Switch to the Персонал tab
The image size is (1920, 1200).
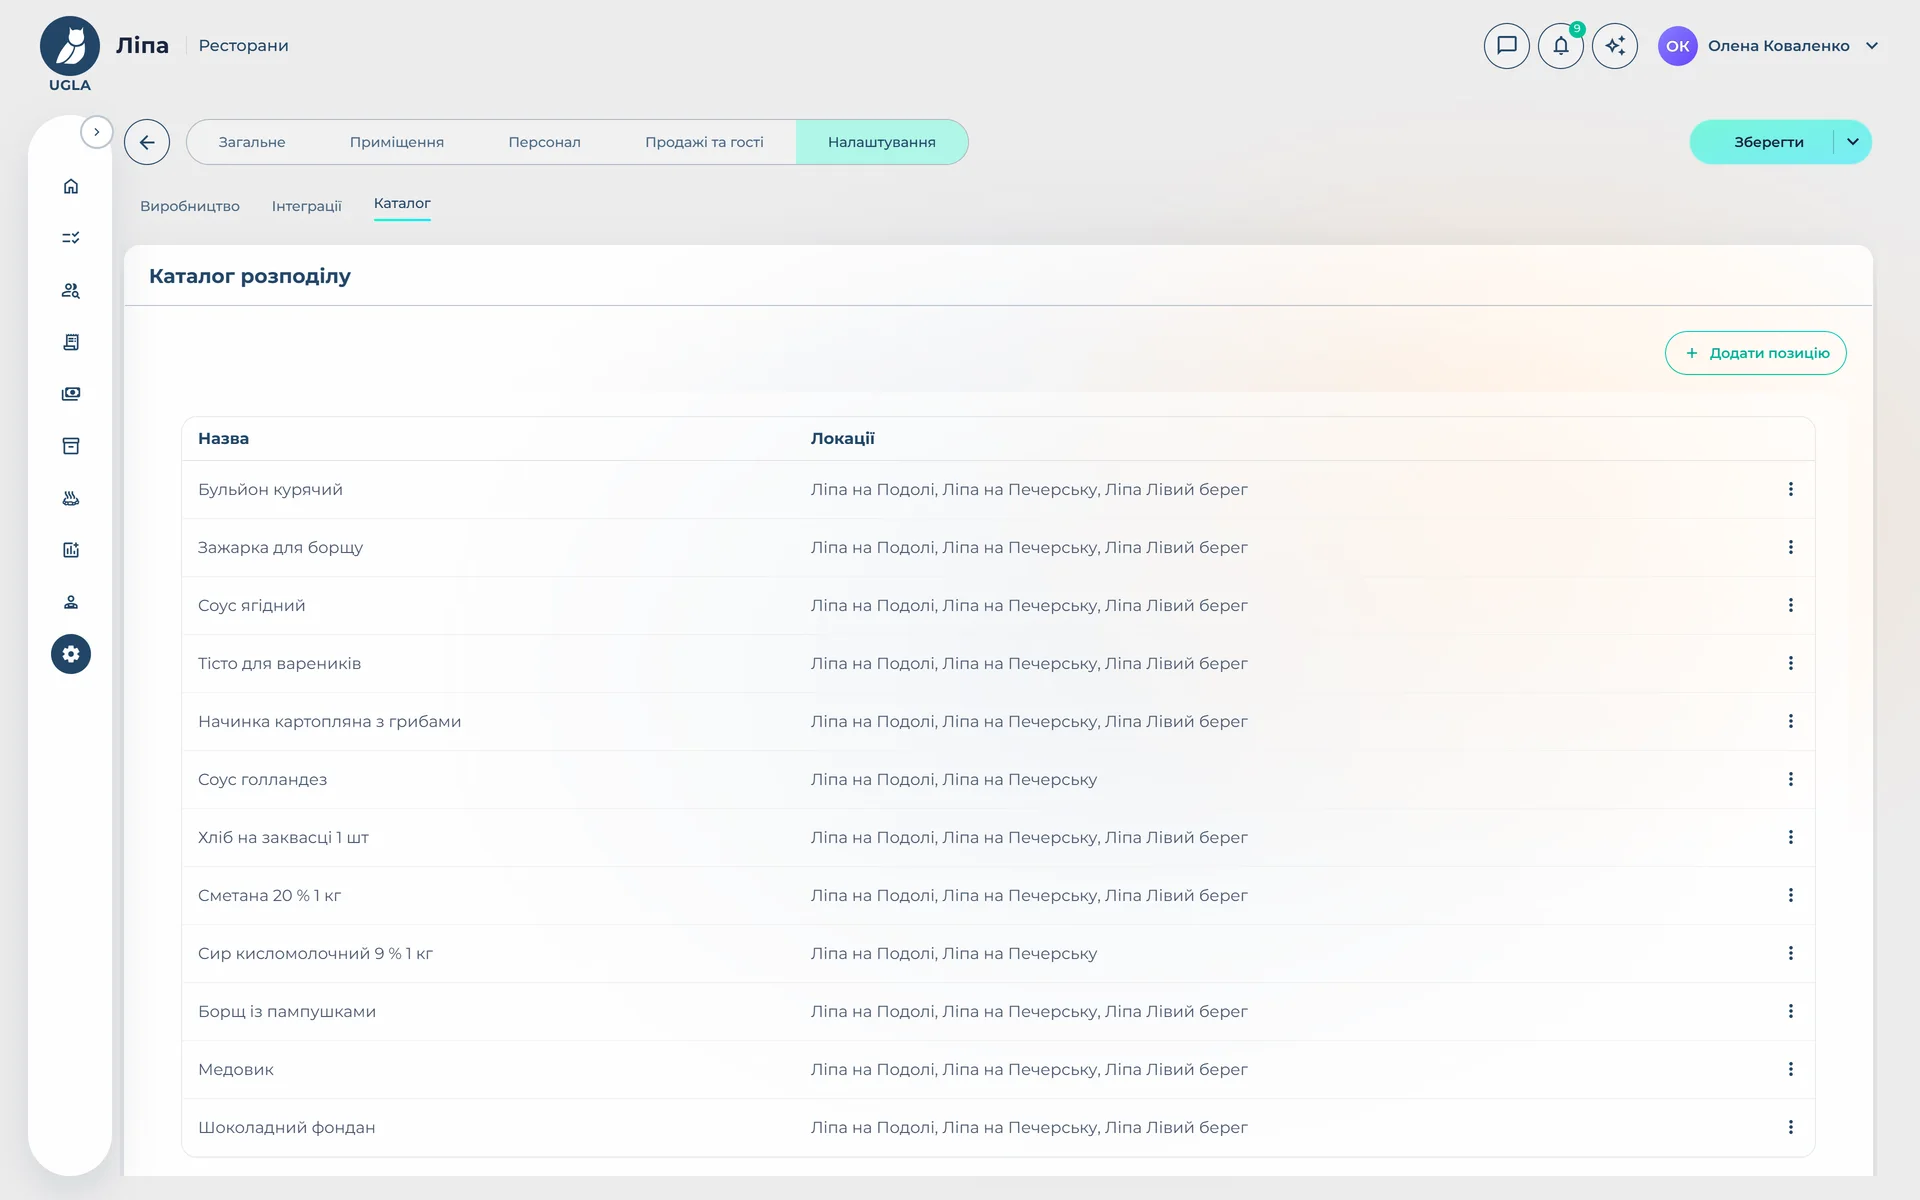pos(544,142)
